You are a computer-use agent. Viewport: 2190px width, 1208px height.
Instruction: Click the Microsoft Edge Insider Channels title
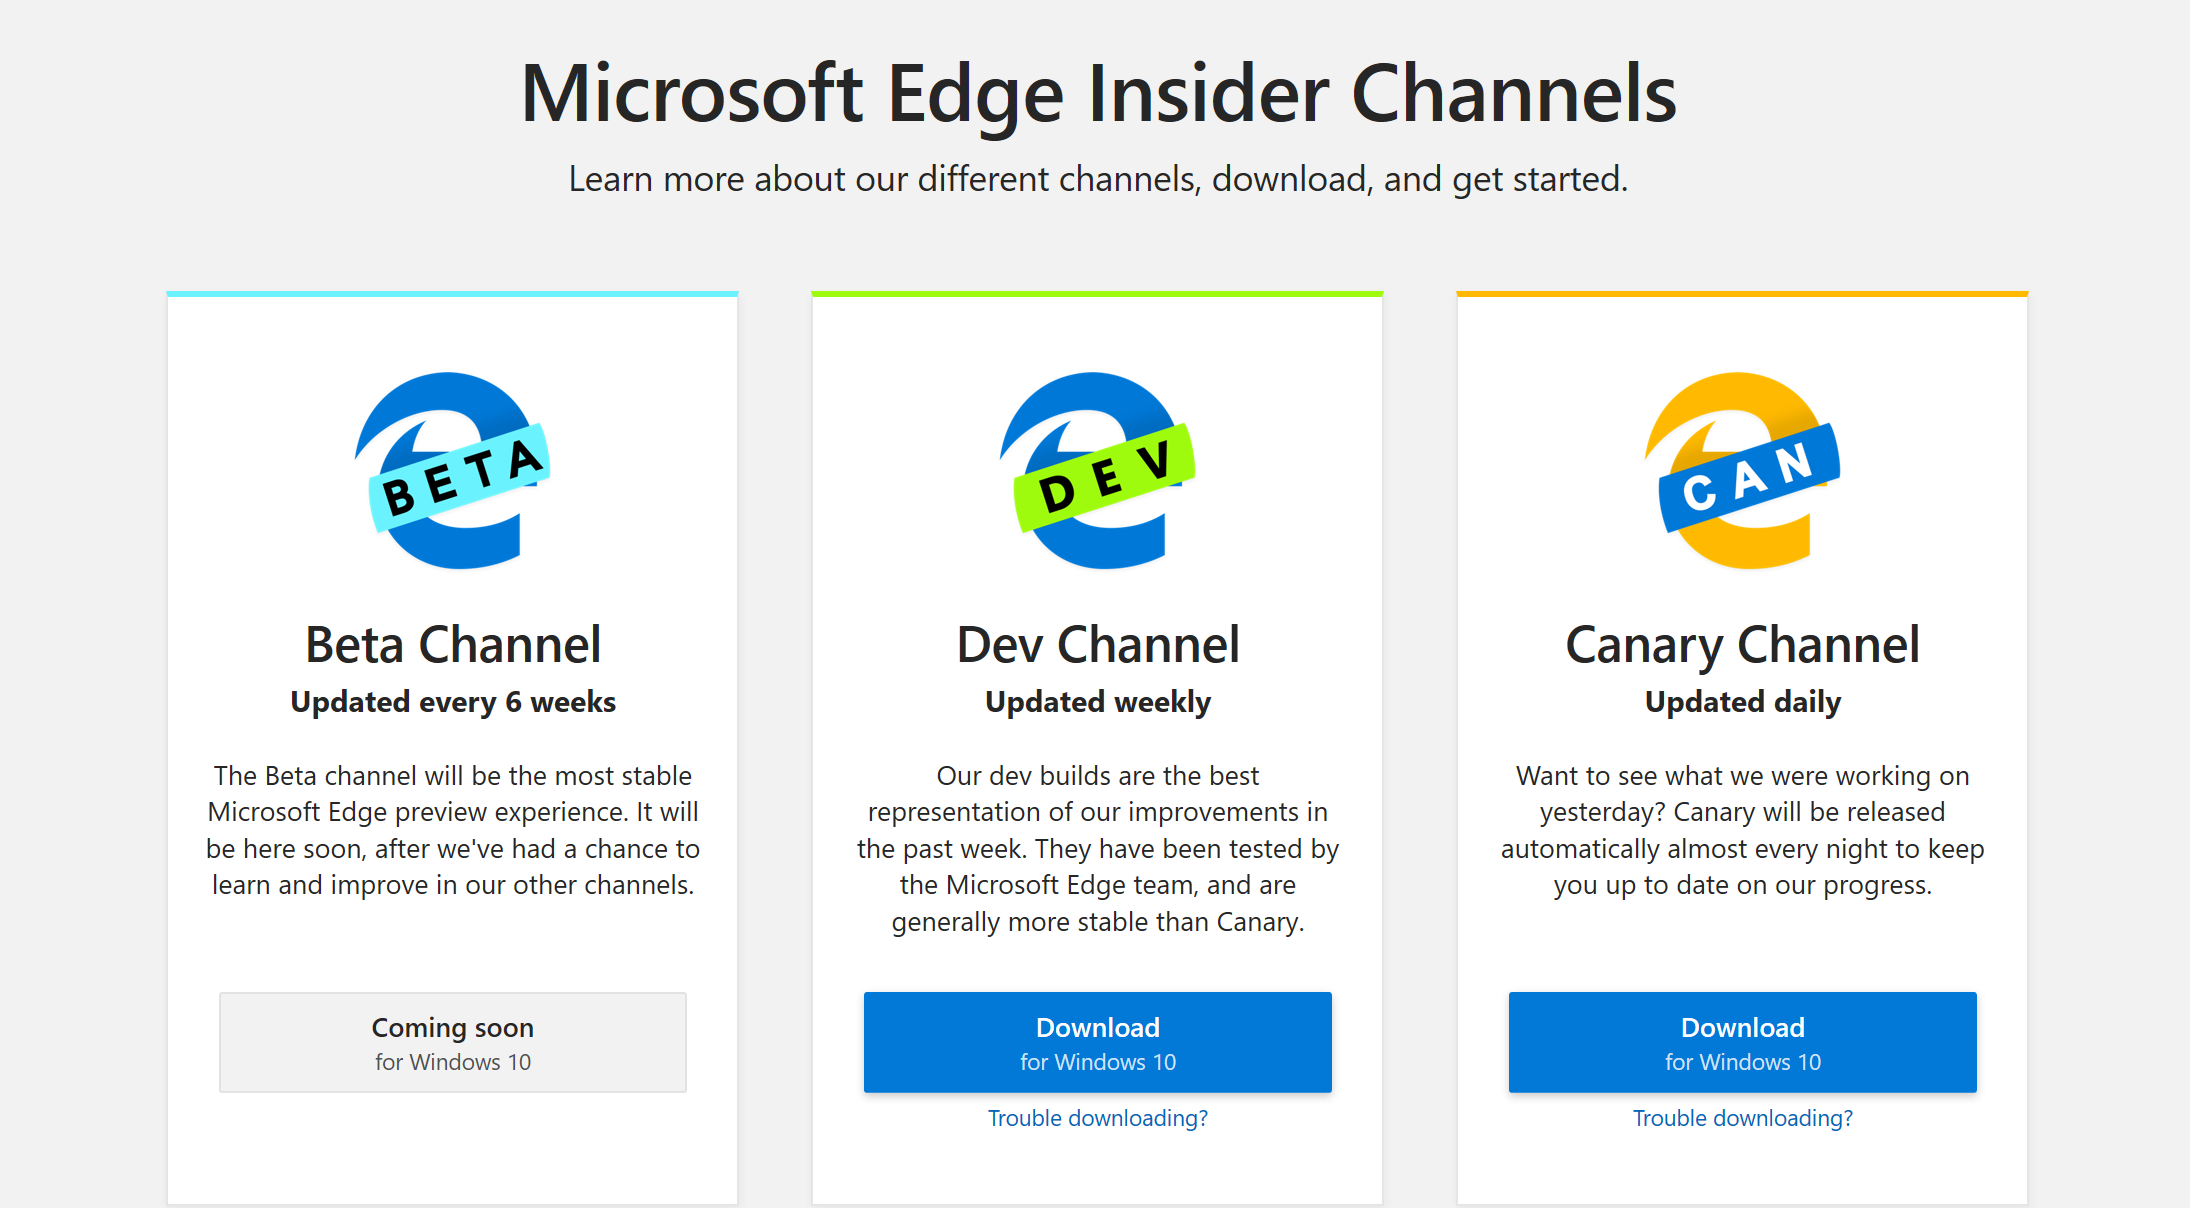(x=1098, y=93)
